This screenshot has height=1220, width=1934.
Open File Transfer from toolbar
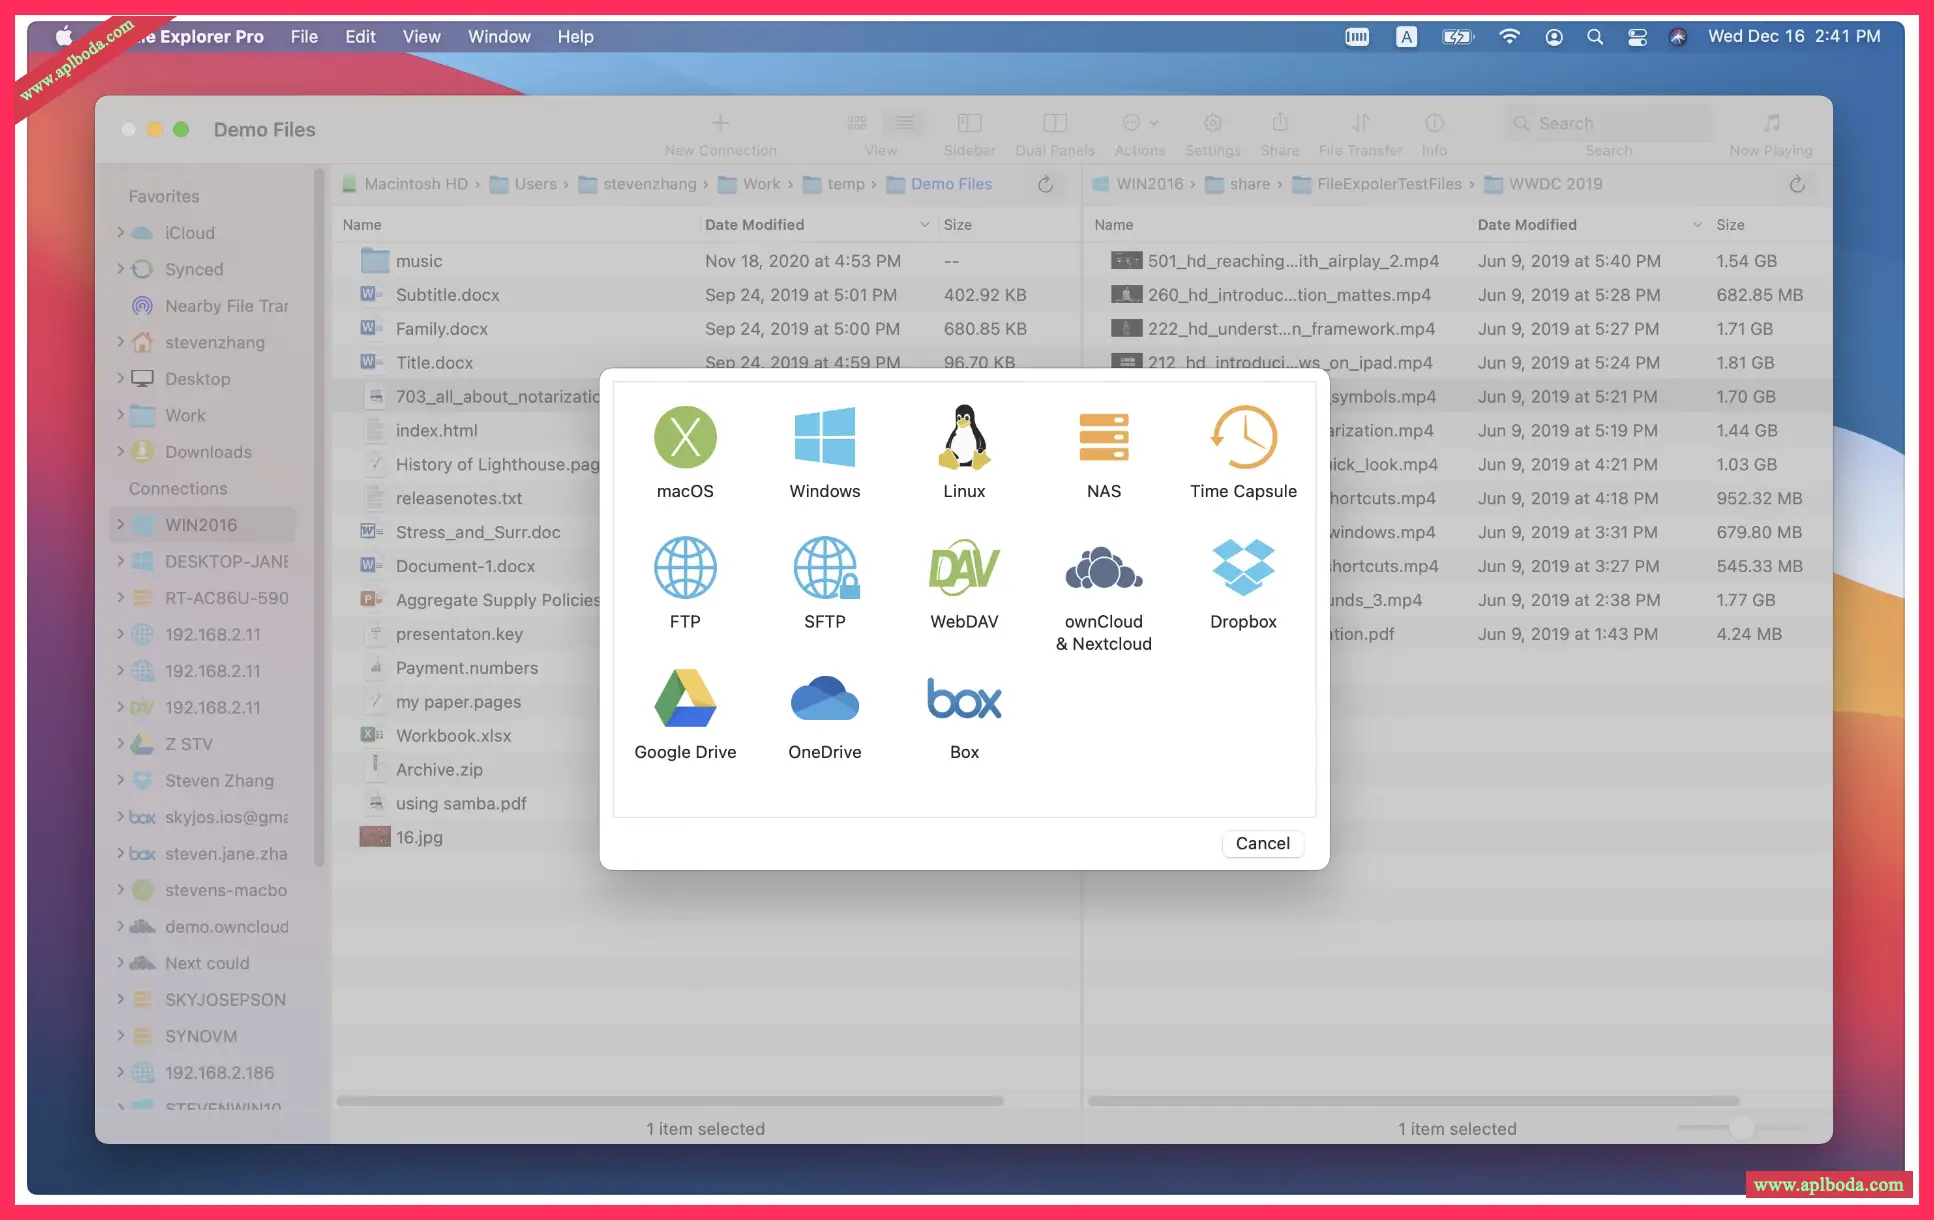1361,123
